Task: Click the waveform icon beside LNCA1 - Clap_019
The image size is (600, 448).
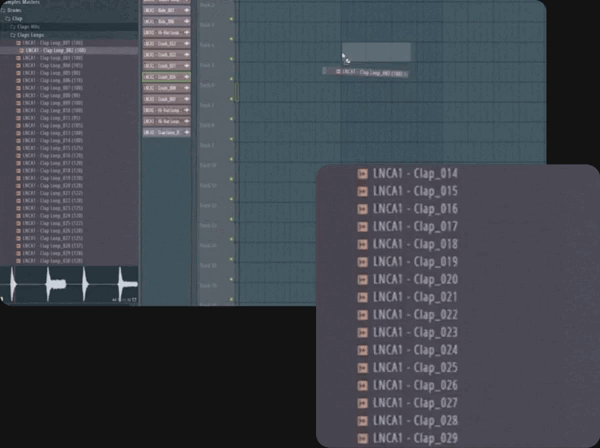Action: pyautogui.click(x=362, y=262)
